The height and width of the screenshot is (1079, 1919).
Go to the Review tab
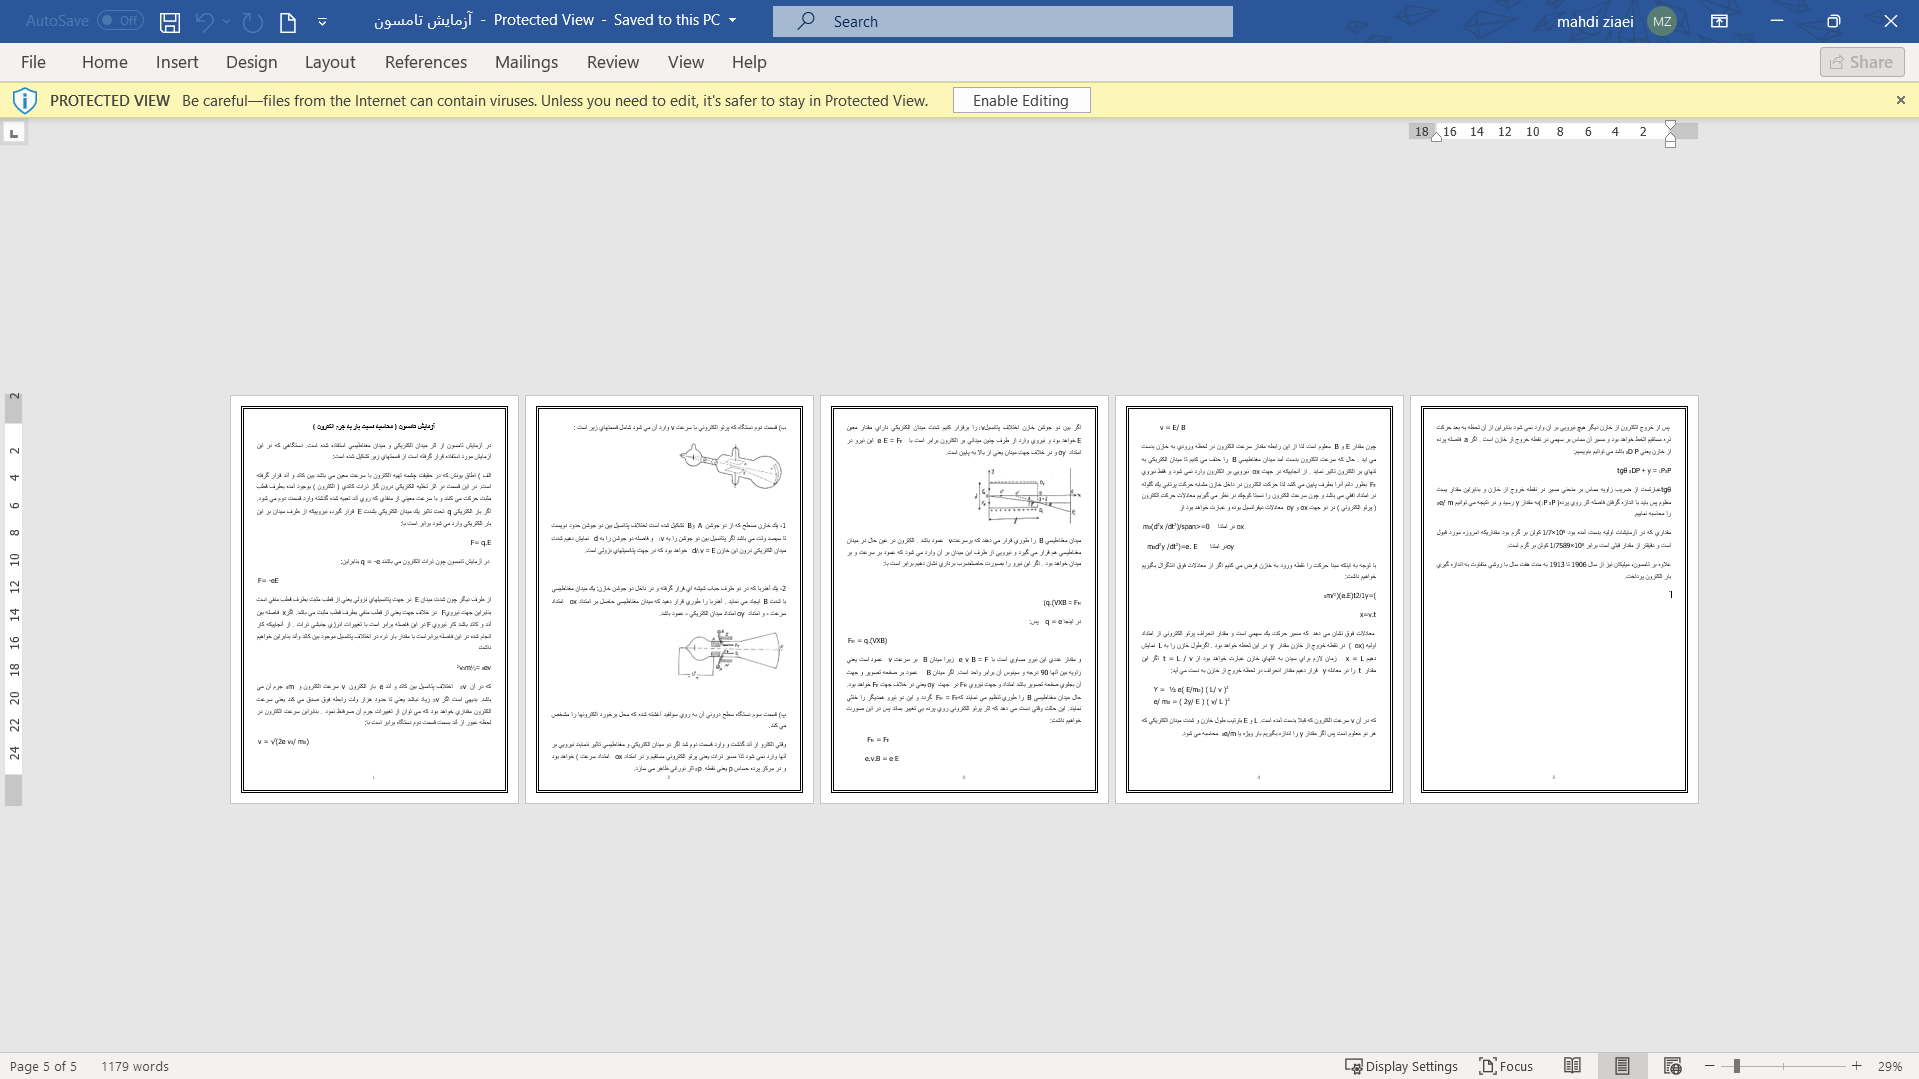tap(613, 62)
